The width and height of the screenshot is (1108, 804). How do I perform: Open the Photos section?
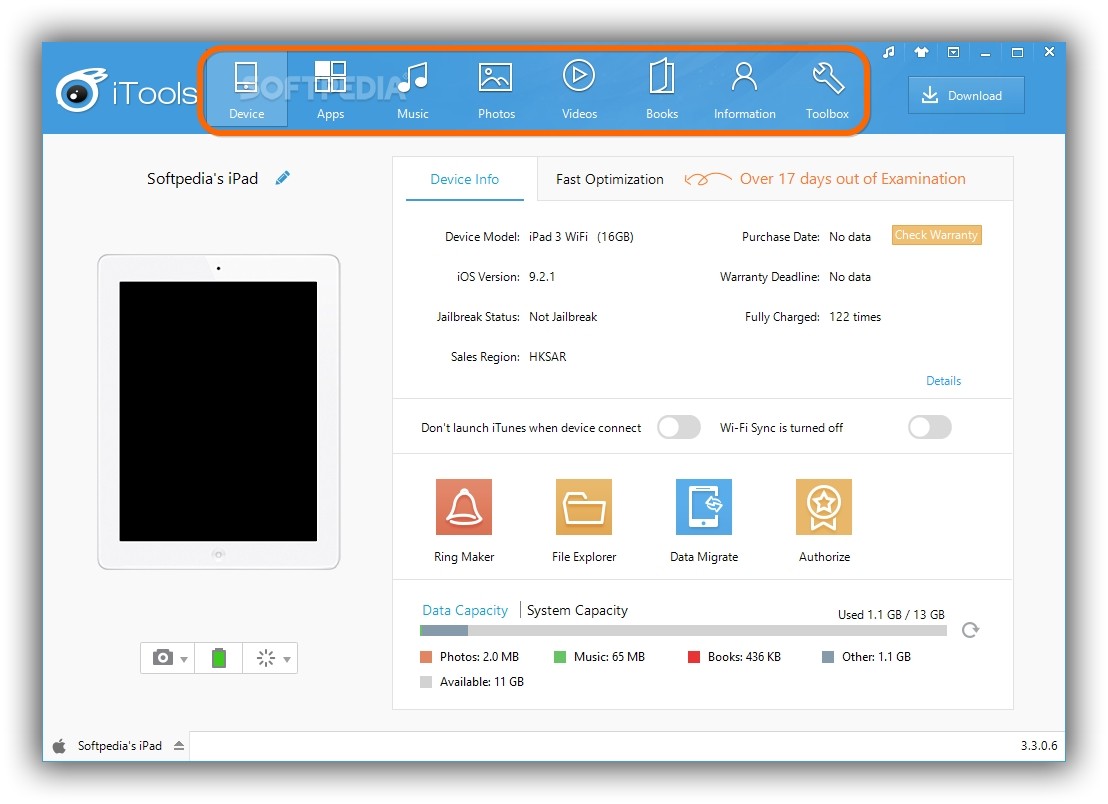coord(496,90)
